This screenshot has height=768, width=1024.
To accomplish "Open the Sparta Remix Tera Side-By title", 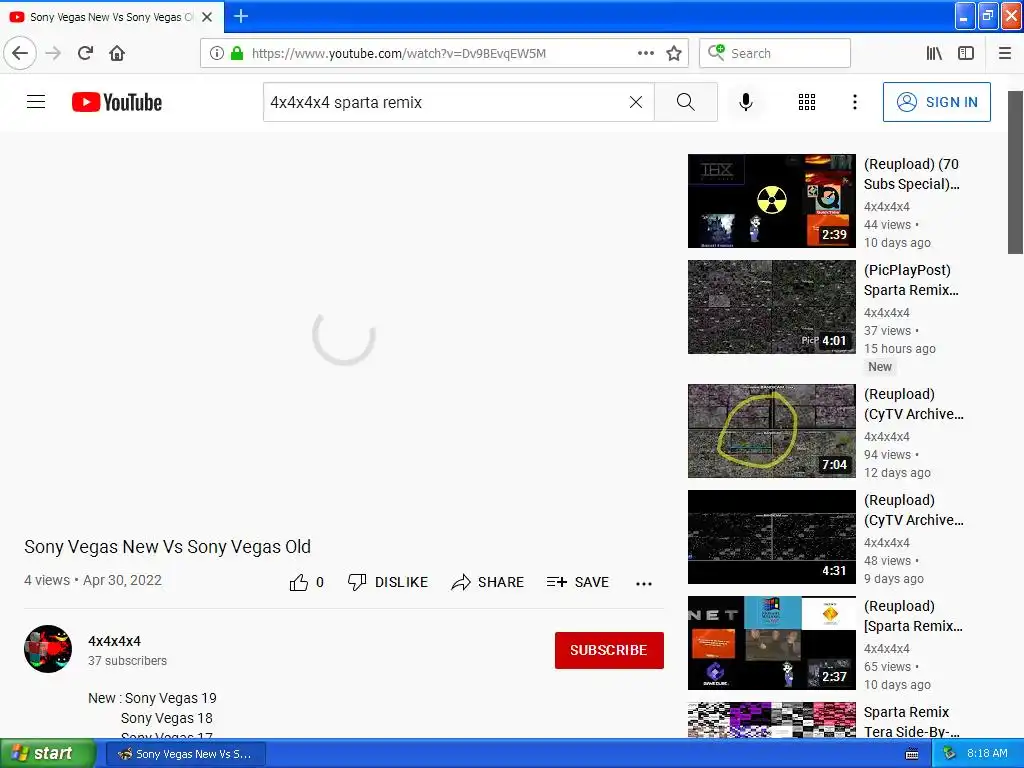I will (912, 721).
